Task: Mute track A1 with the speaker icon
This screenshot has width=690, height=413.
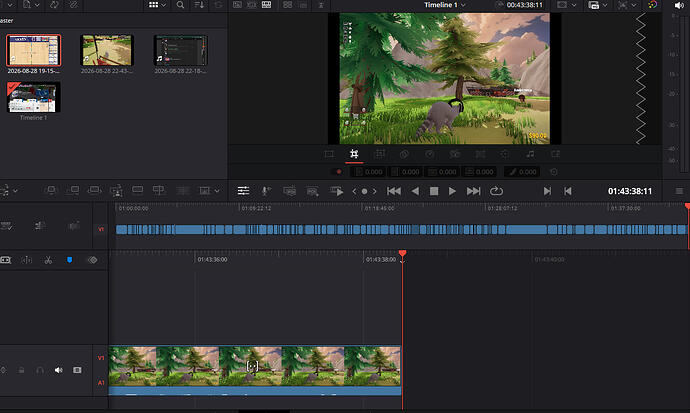Action: click(x=58, y=370)
